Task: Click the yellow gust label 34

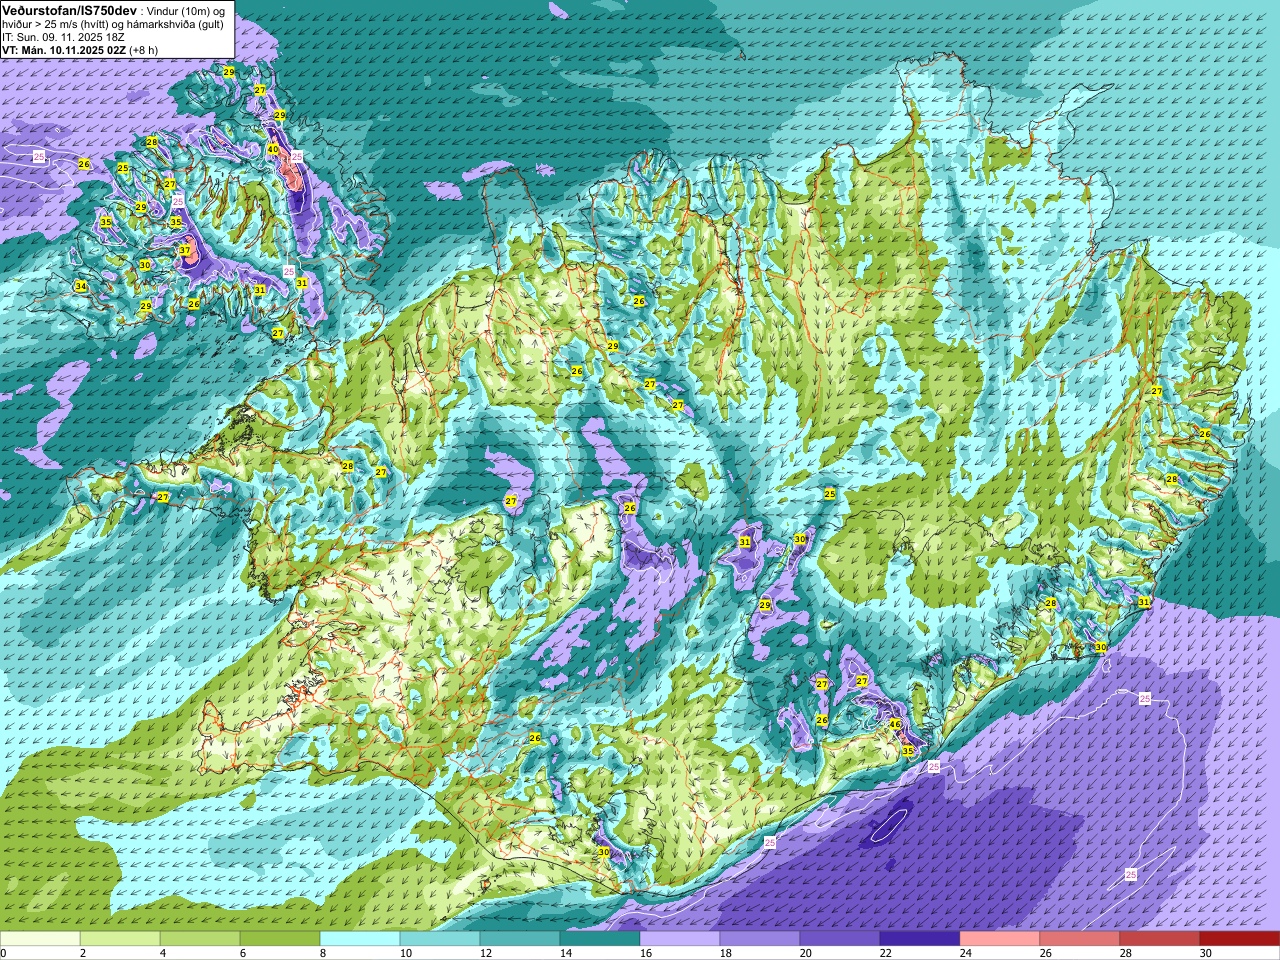Action: 81,287
